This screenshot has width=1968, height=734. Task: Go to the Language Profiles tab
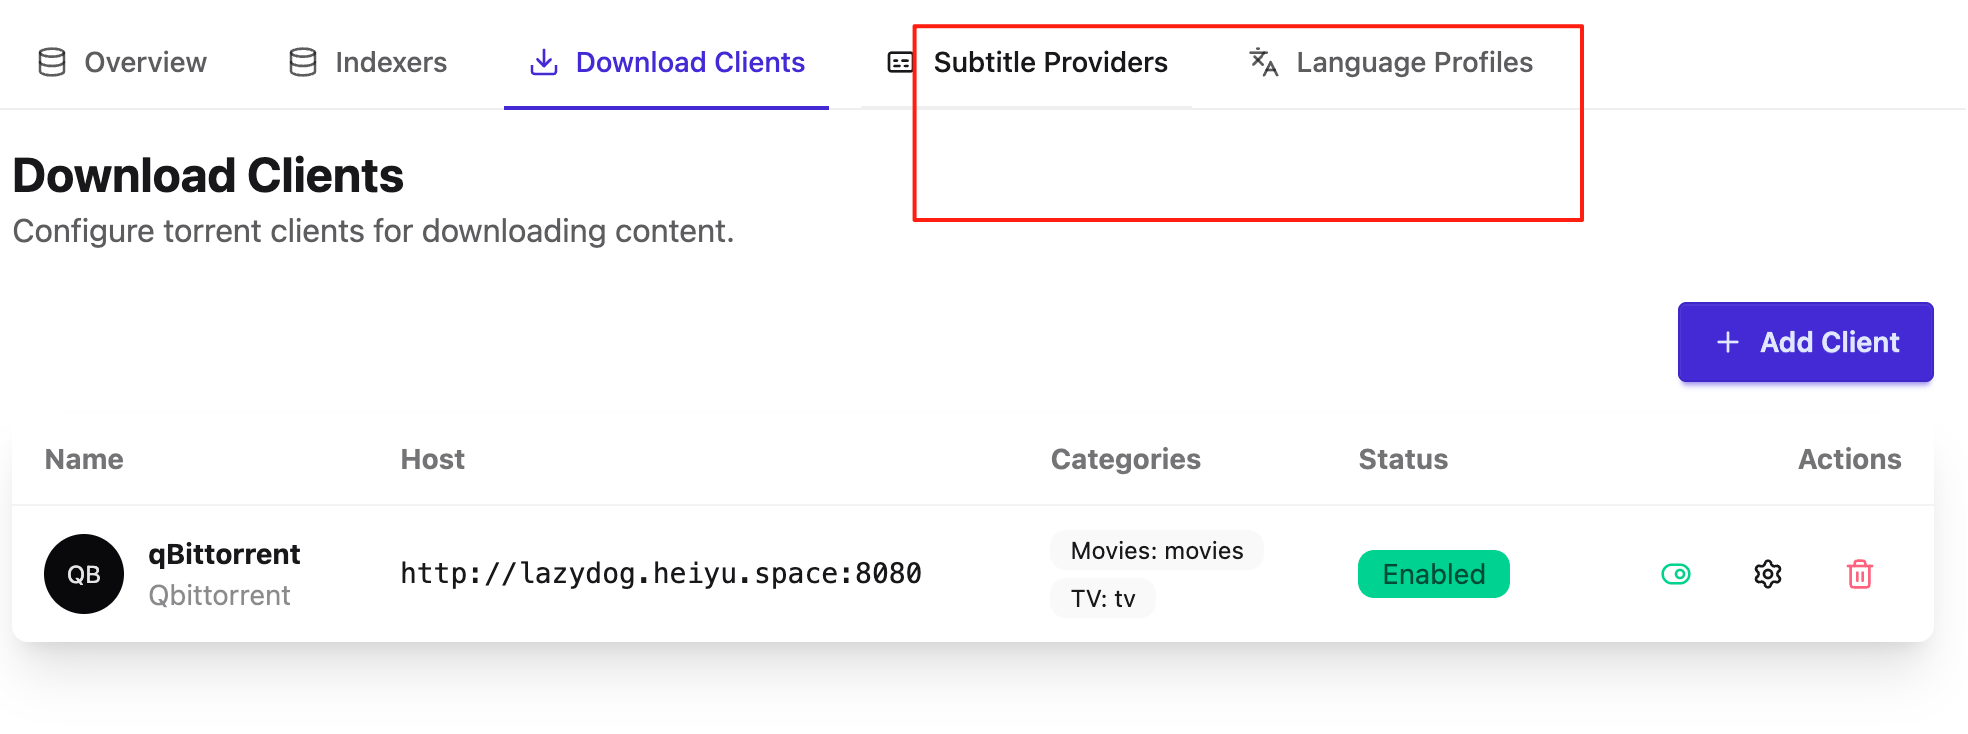click(x=1391, y=62)
